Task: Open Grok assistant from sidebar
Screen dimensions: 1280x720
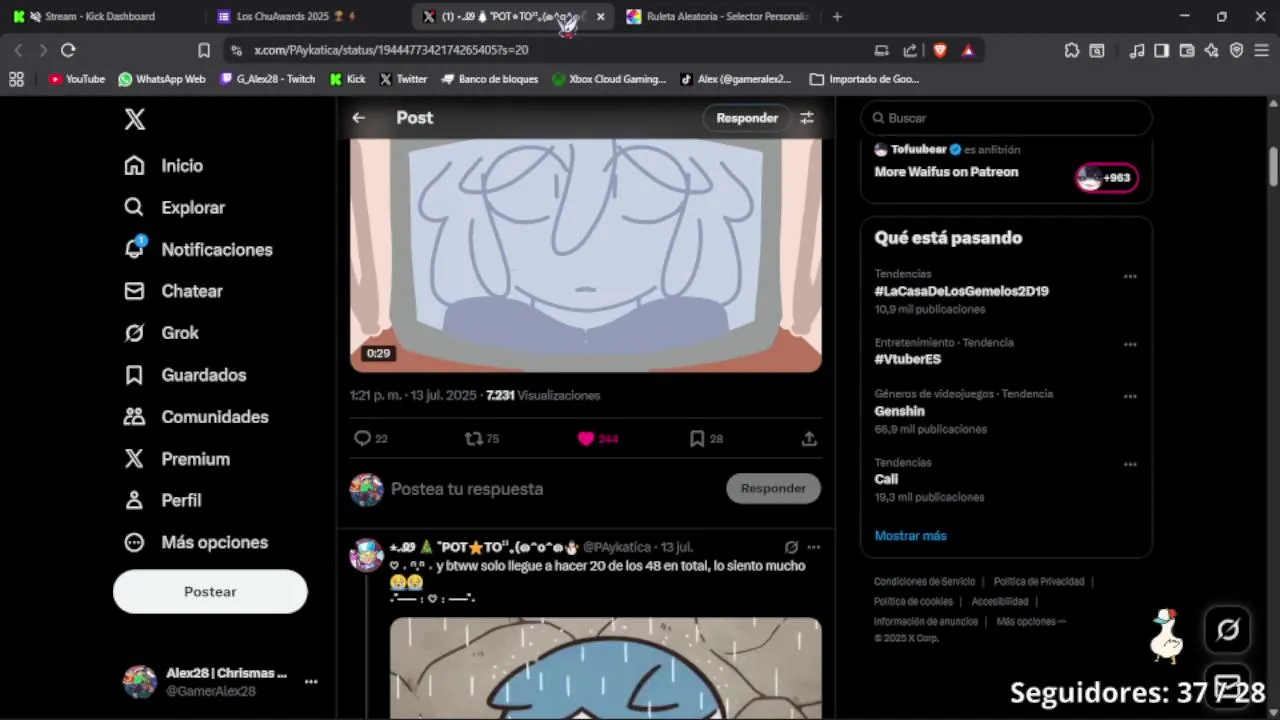Action: click(161, 333)
